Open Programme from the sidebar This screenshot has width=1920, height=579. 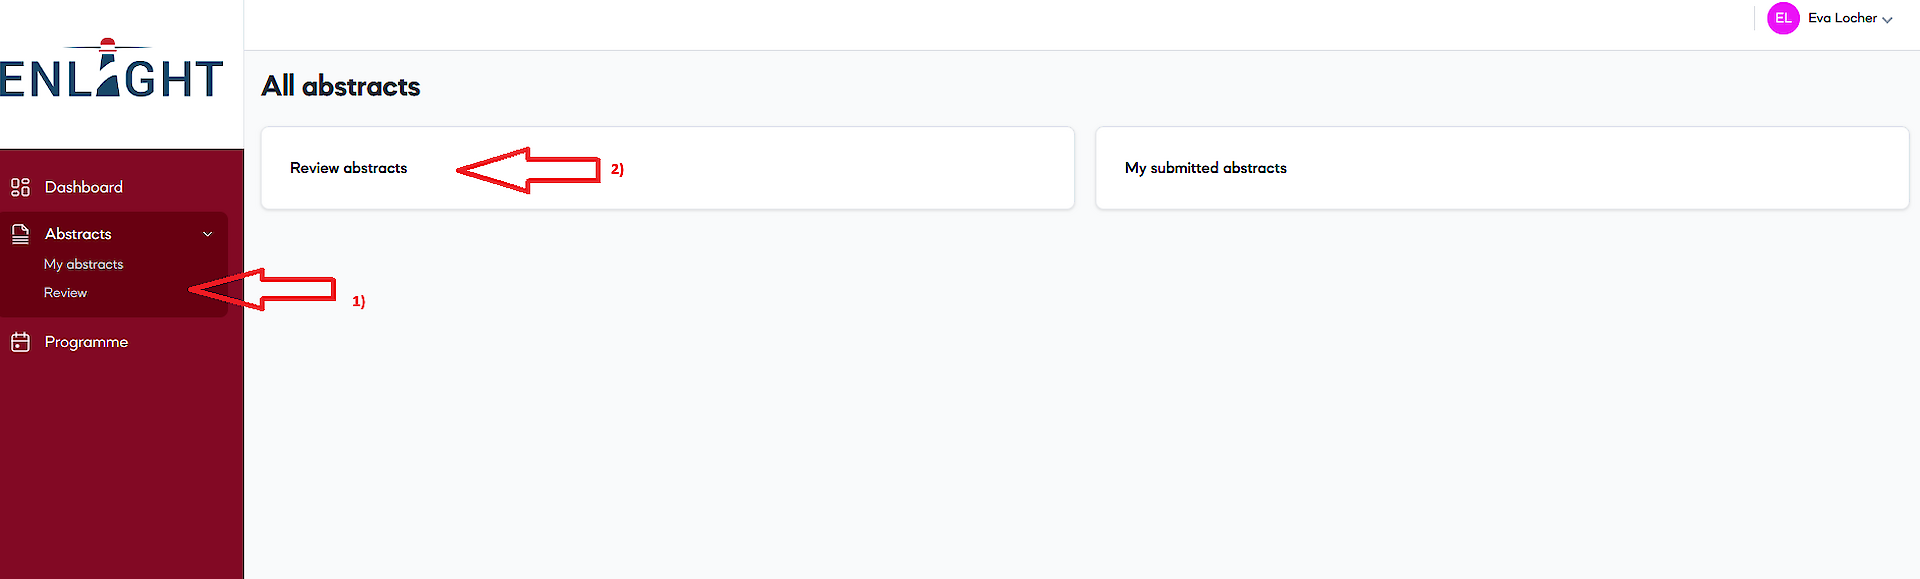86,341
